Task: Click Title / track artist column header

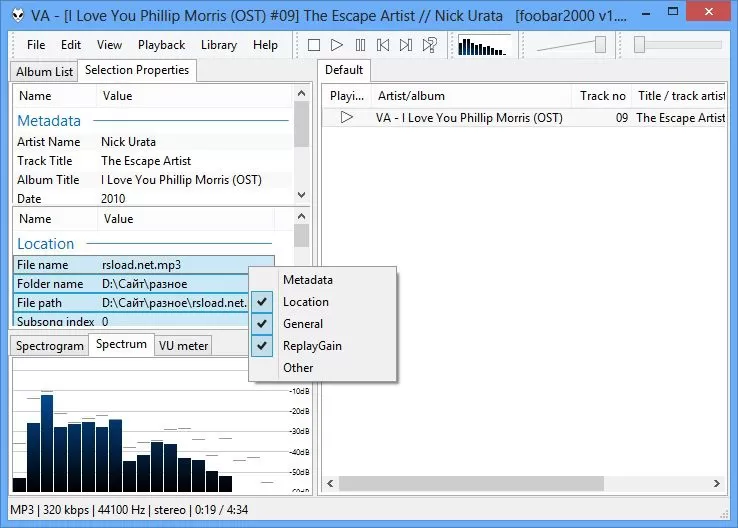Action: [x=680, y=96]
